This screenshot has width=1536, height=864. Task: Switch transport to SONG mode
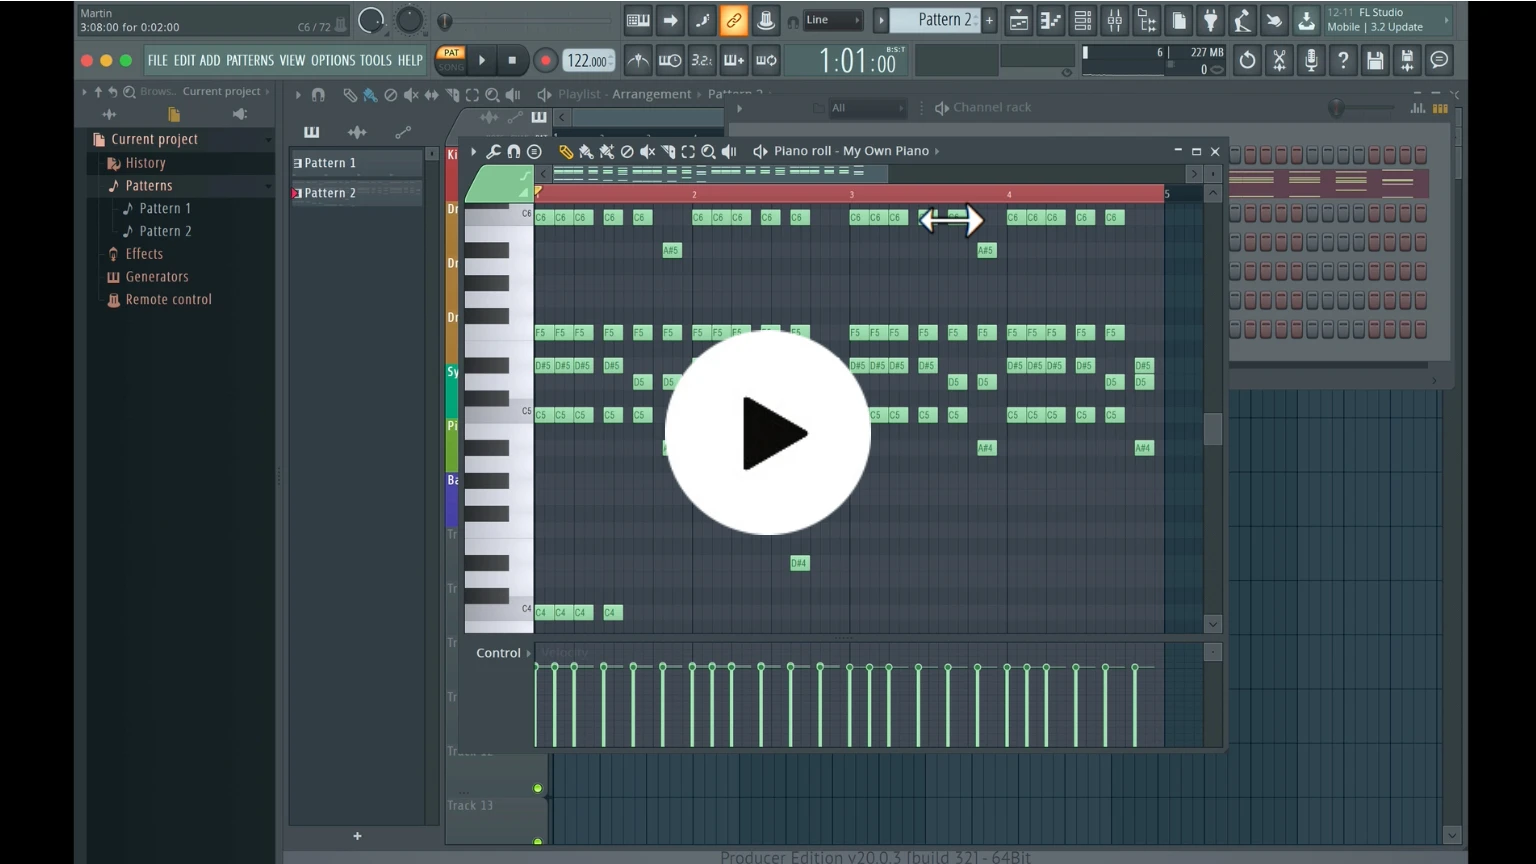[x=451, y=67]
